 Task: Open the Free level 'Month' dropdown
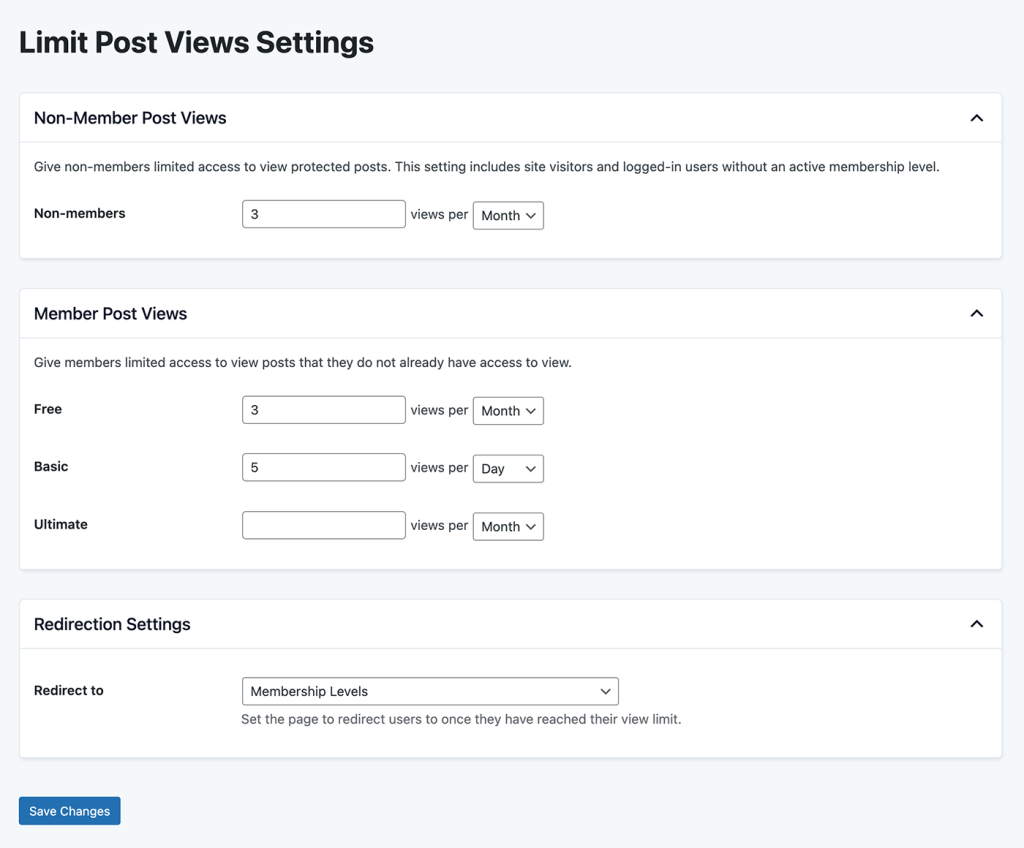coord(508,410)
